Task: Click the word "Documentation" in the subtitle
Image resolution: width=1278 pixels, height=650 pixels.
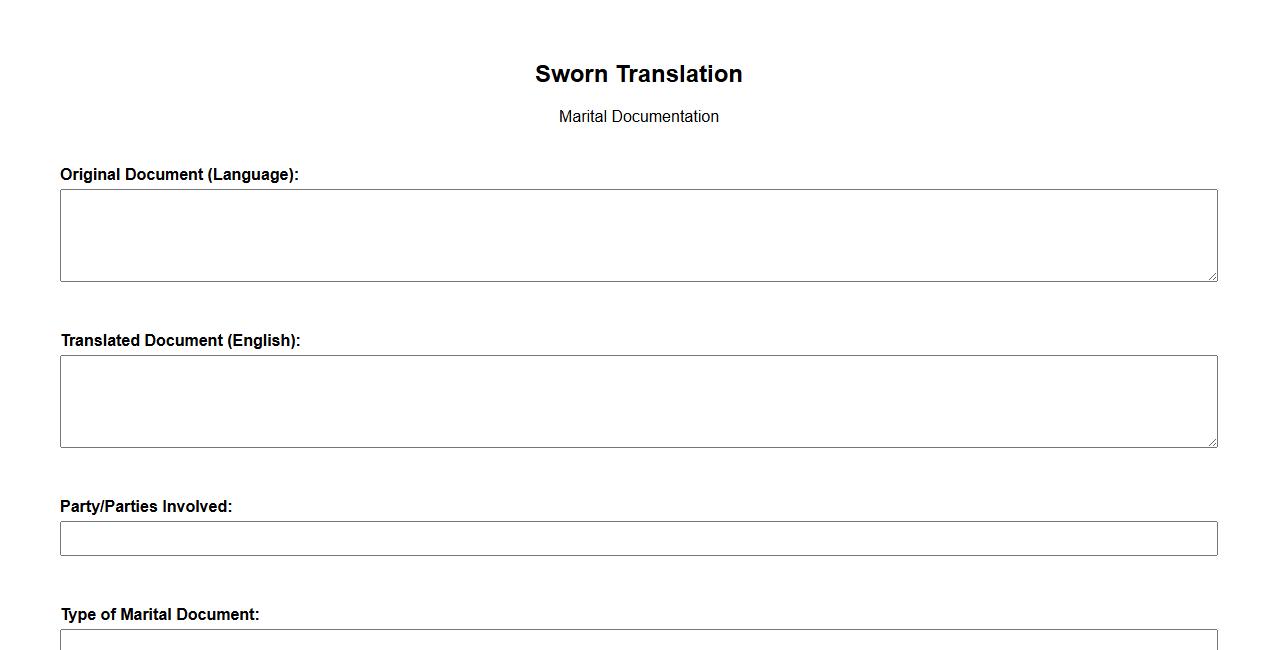Action: tap(665, 116)
